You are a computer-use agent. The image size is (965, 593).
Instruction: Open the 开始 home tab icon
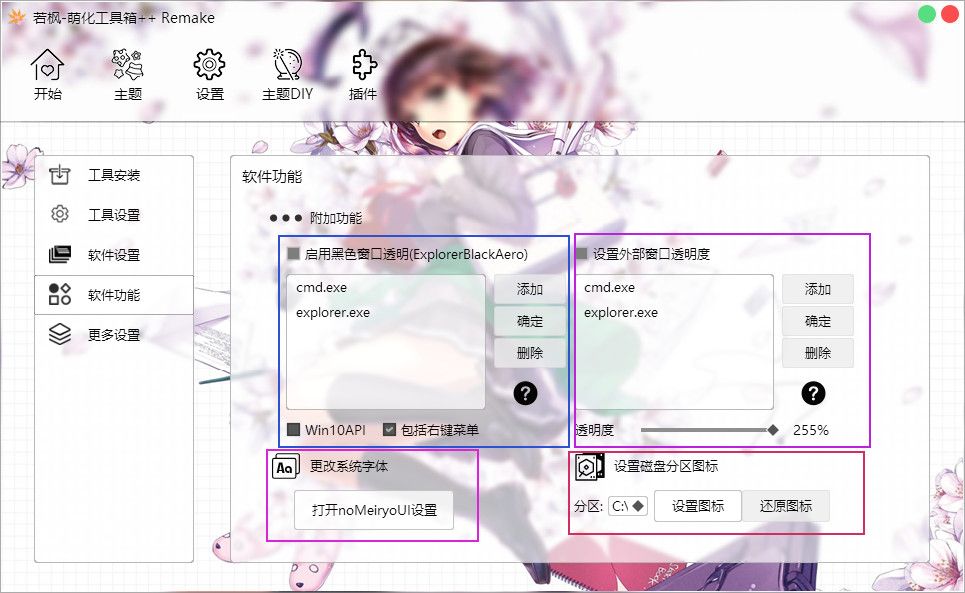[x=47, y=65]
